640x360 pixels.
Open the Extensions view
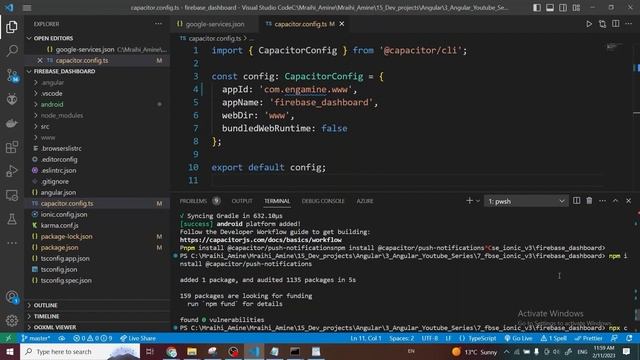[12, 147]
